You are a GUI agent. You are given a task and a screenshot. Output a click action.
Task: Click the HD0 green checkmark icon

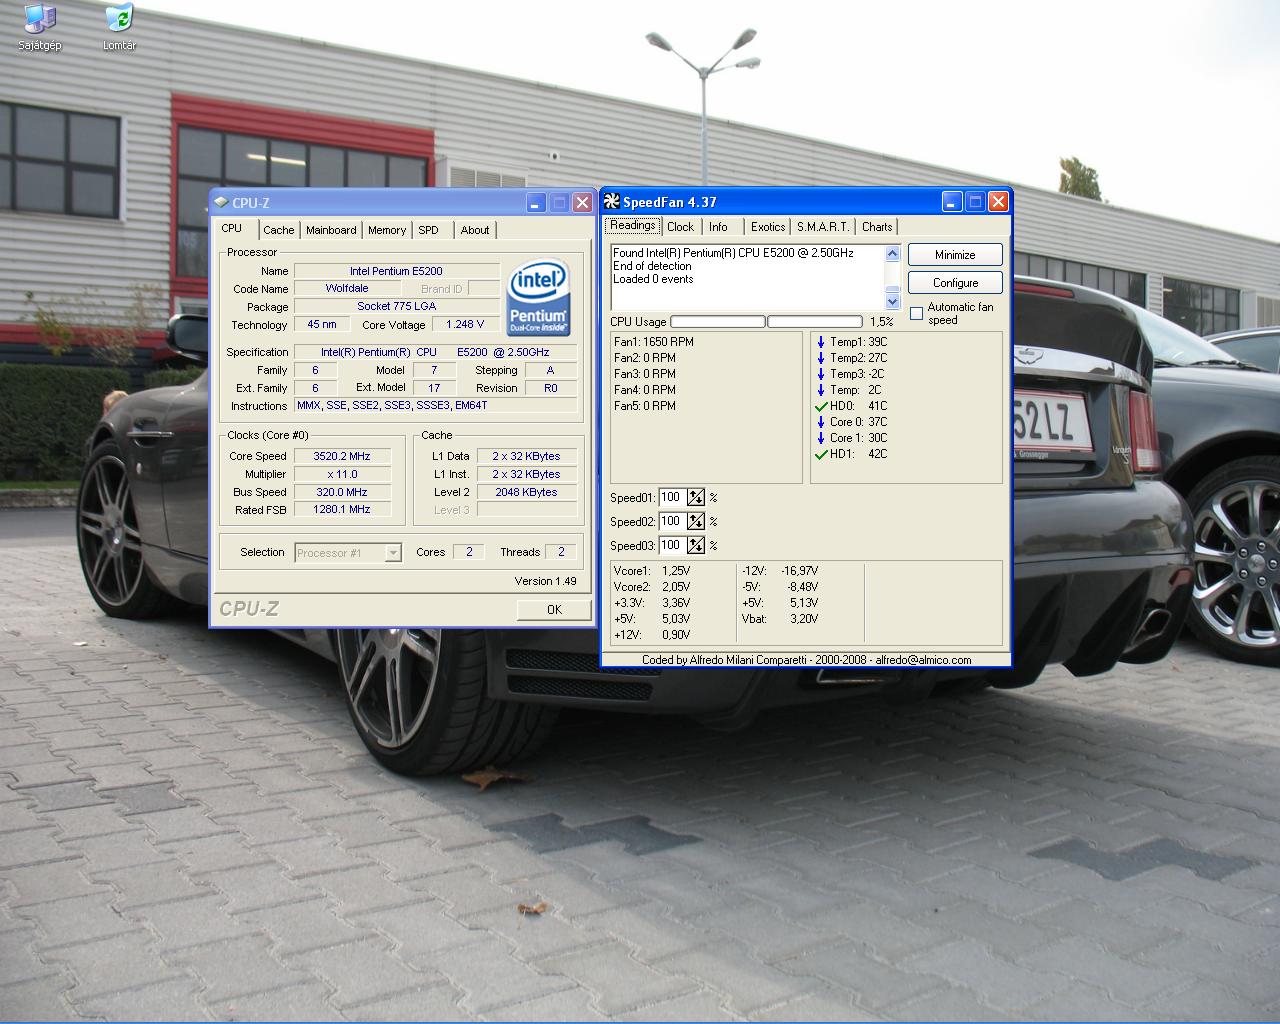[821, 406]
